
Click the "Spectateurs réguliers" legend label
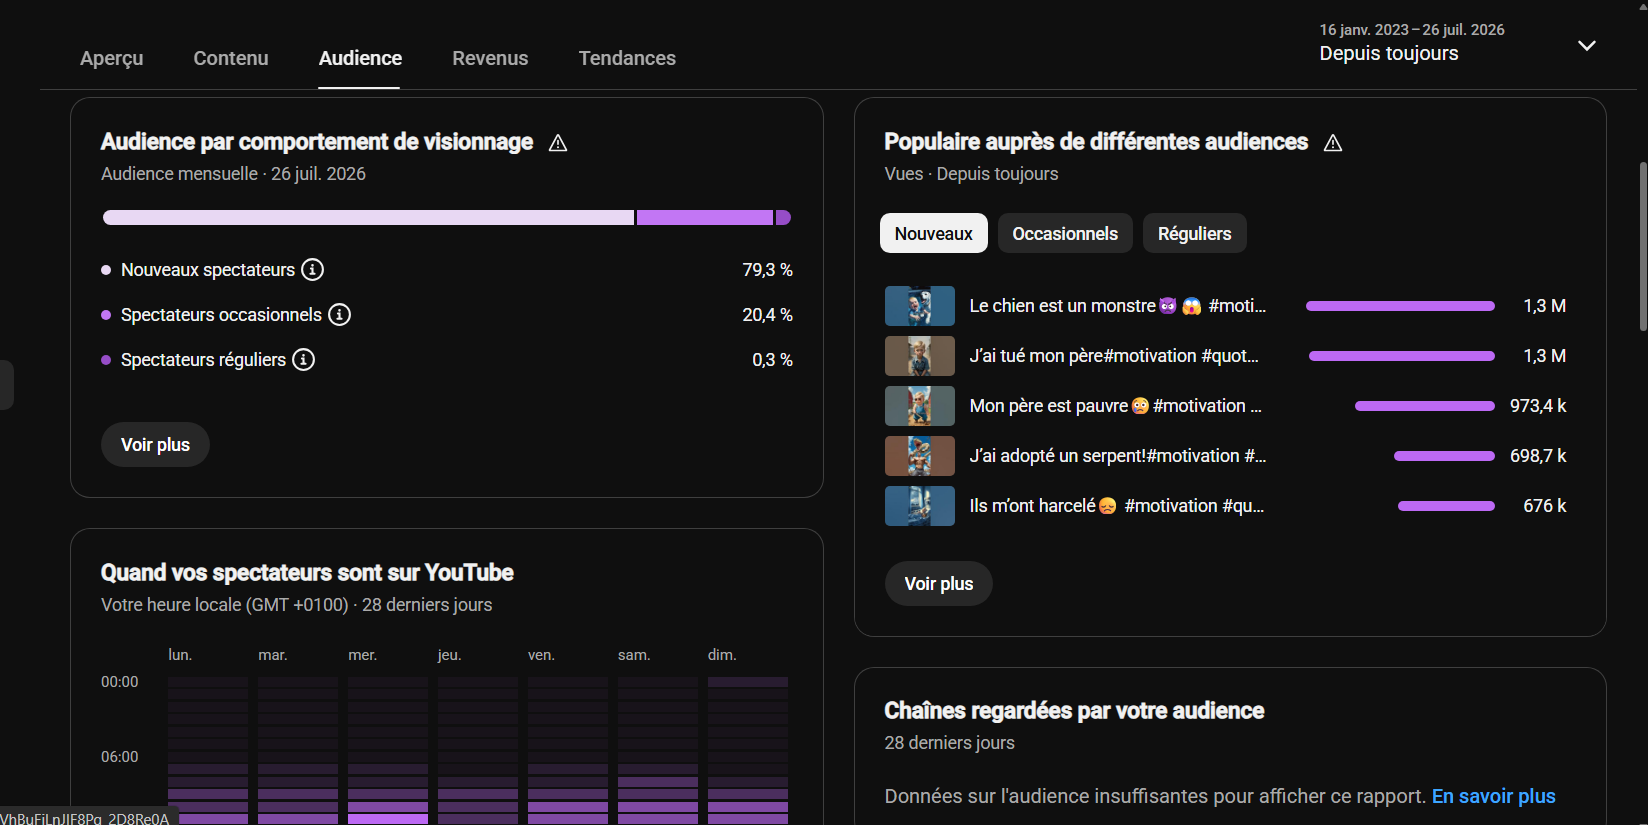pyautogui.click(x=203, y=360)
